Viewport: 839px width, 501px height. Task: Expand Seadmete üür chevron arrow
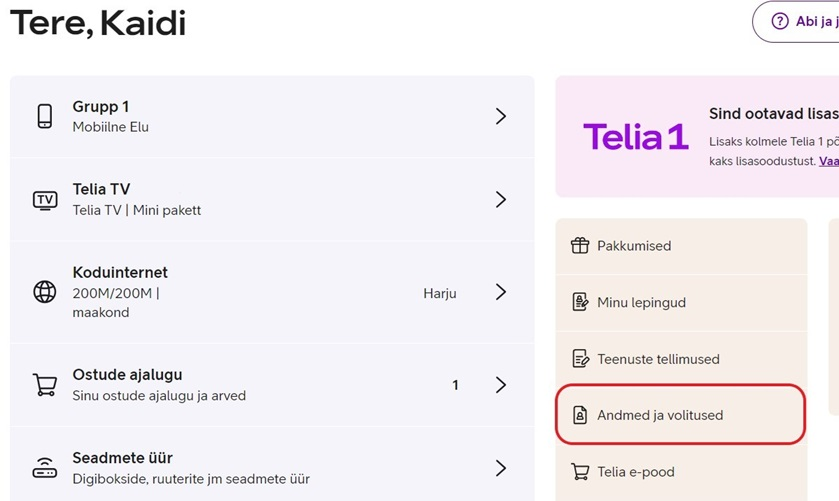501,468
